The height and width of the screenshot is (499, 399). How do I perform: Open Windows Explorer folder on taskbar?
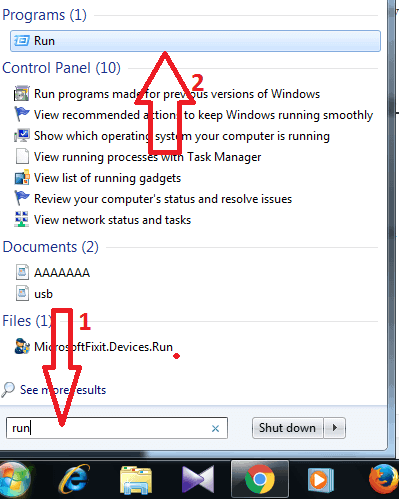[136, 480]
